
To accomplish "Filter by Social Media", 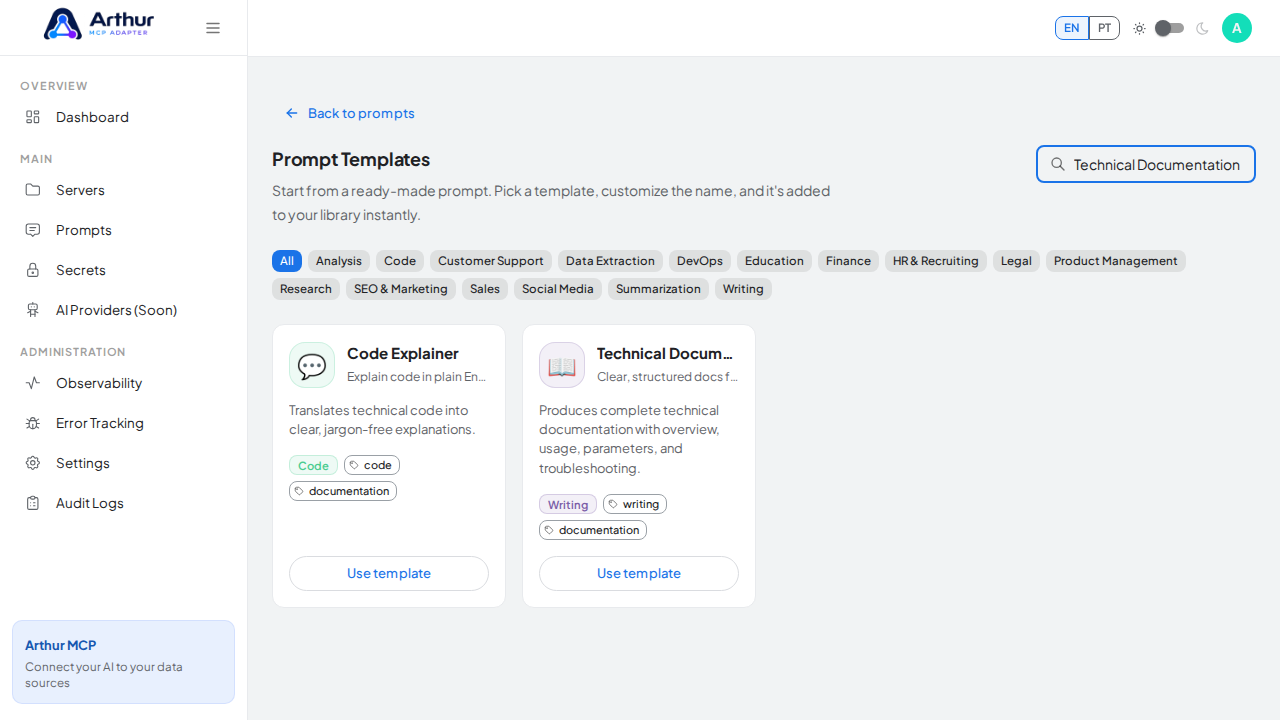I will click(x=558, y=289).
